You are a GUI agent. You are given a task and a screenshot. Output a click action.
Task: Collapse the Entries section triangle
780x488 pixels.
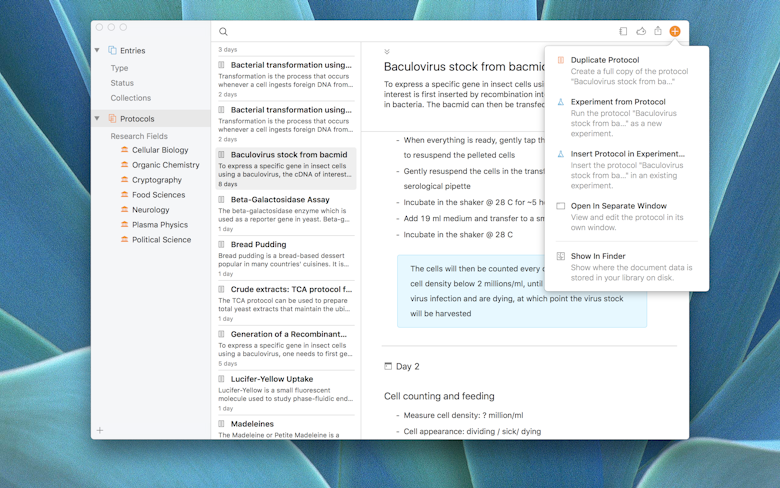tap(97, 50)
